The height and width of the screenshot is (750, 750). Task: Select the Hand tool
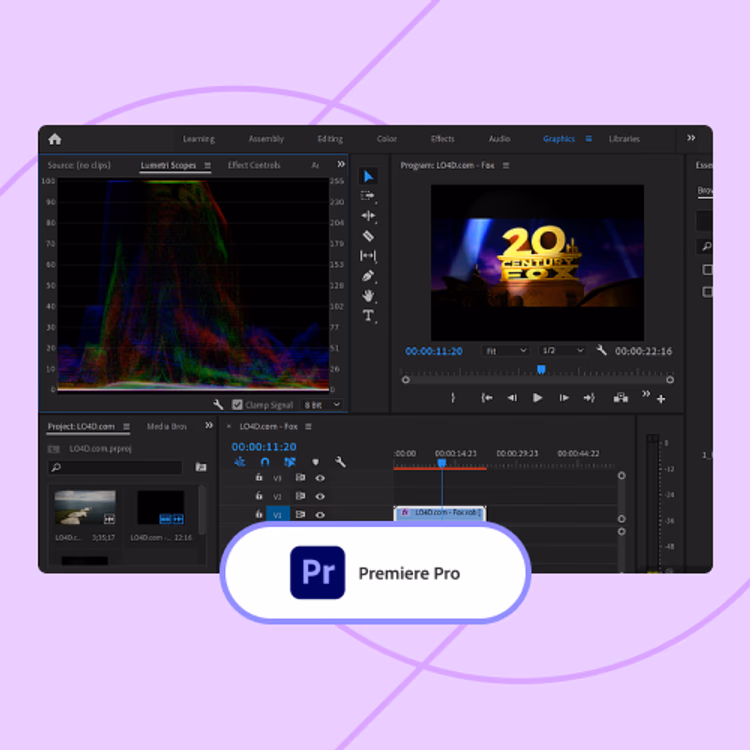(368, 296)
